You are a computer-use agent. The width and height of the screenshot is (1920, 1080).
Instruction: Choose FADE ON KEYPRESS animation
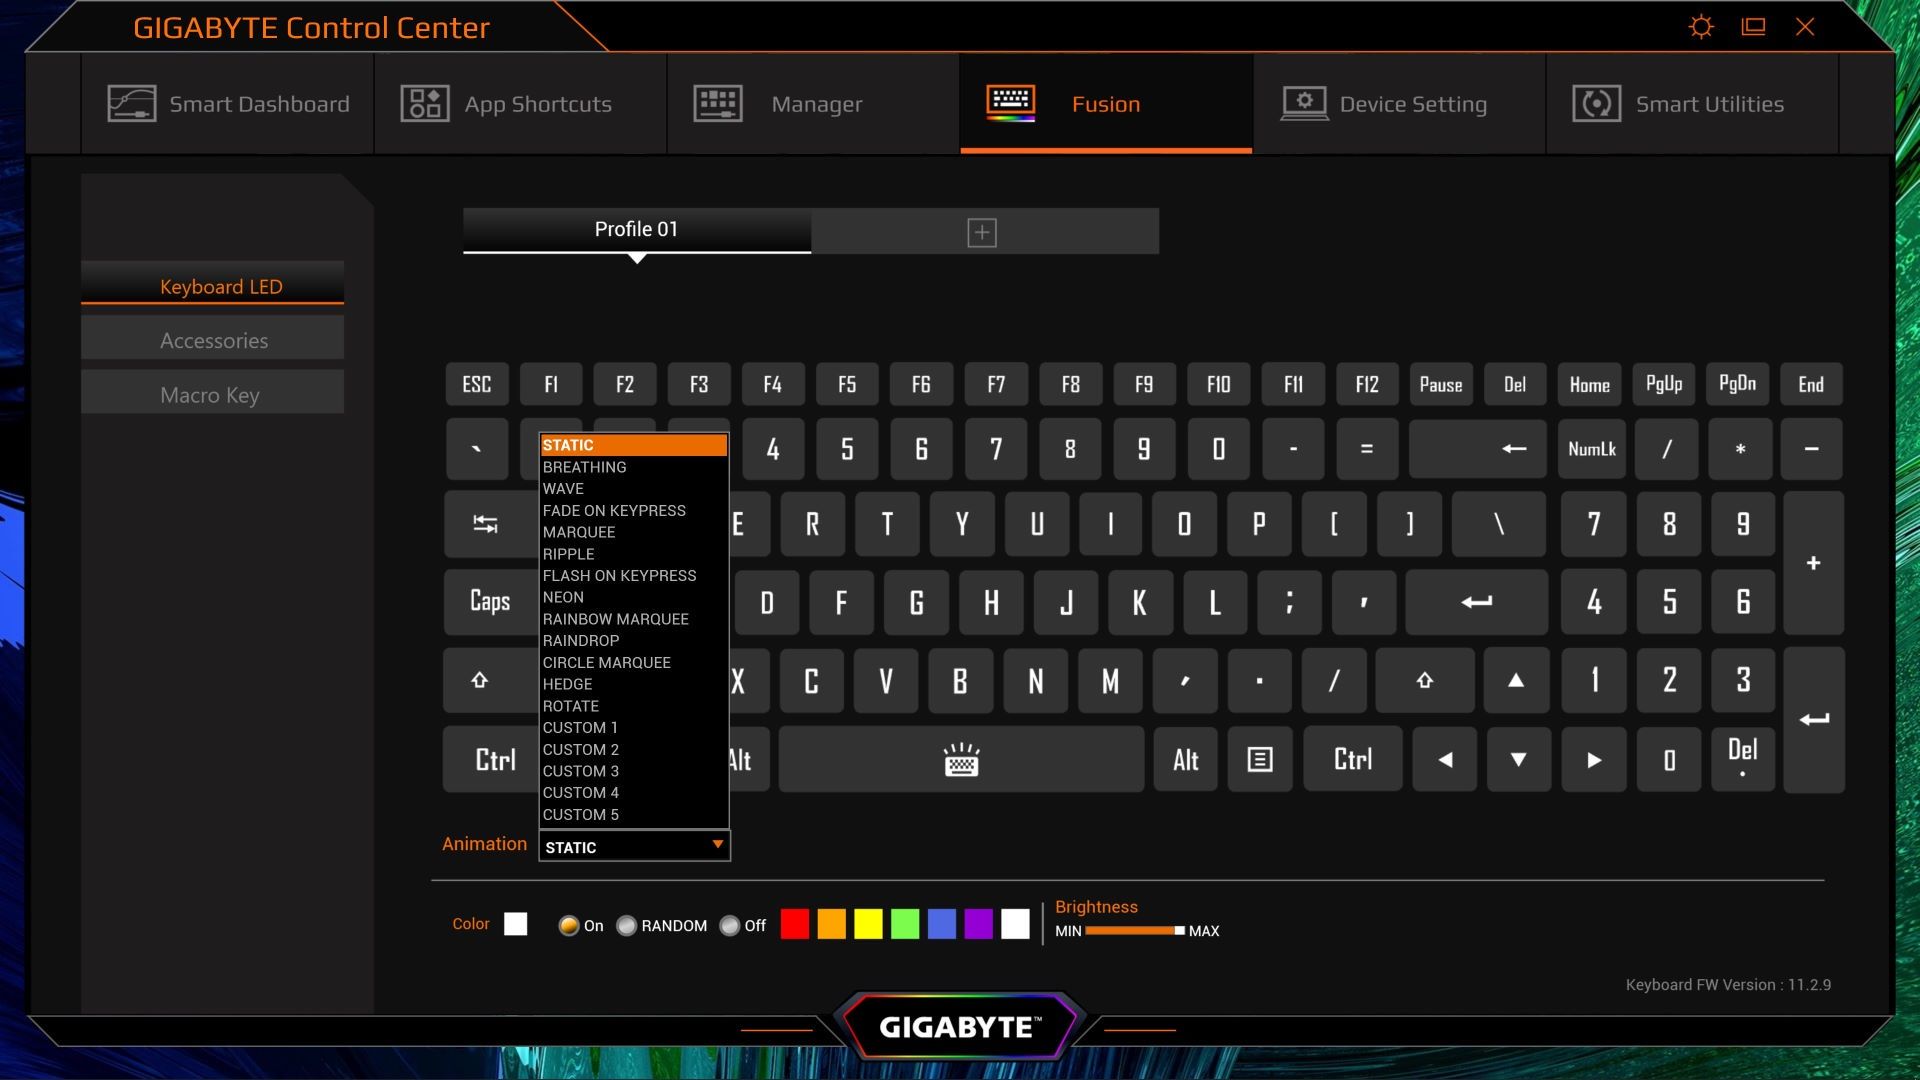[633, 510]
